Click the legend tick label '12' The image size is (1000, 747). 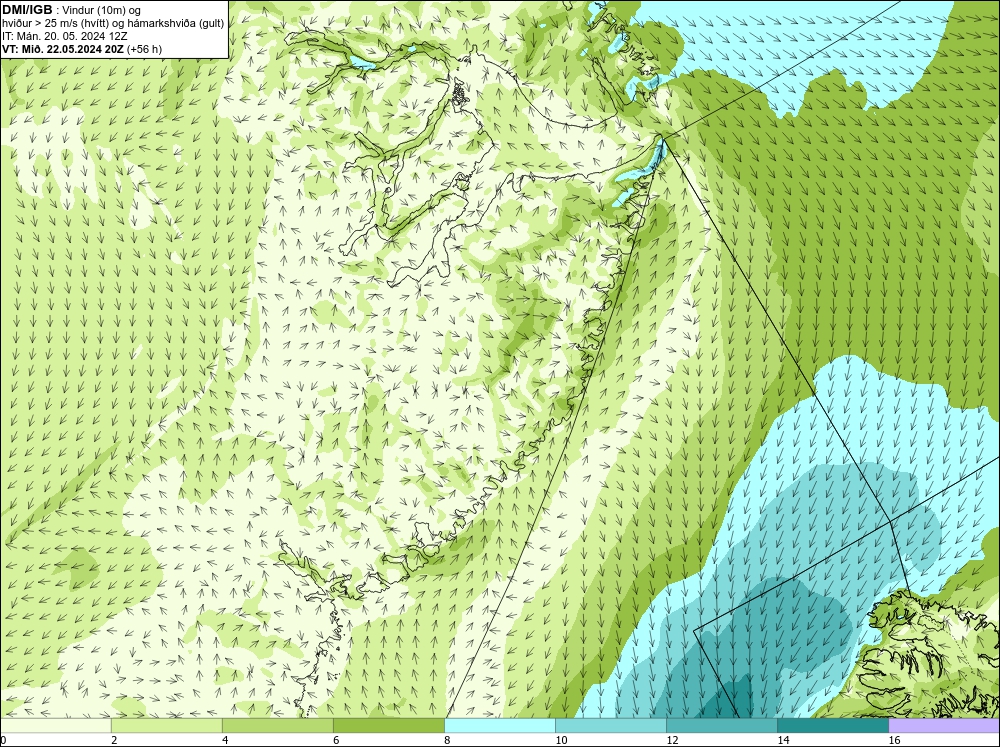click(x=672, y=740)
